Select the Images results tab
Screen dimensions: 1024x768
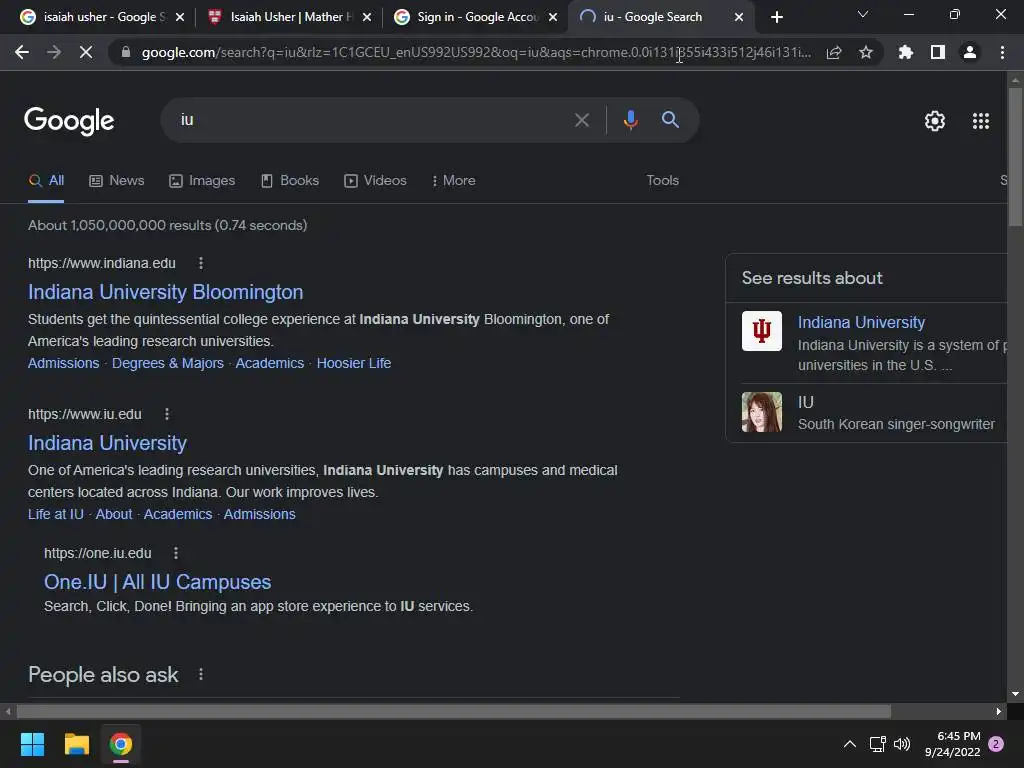pos(202,180)
